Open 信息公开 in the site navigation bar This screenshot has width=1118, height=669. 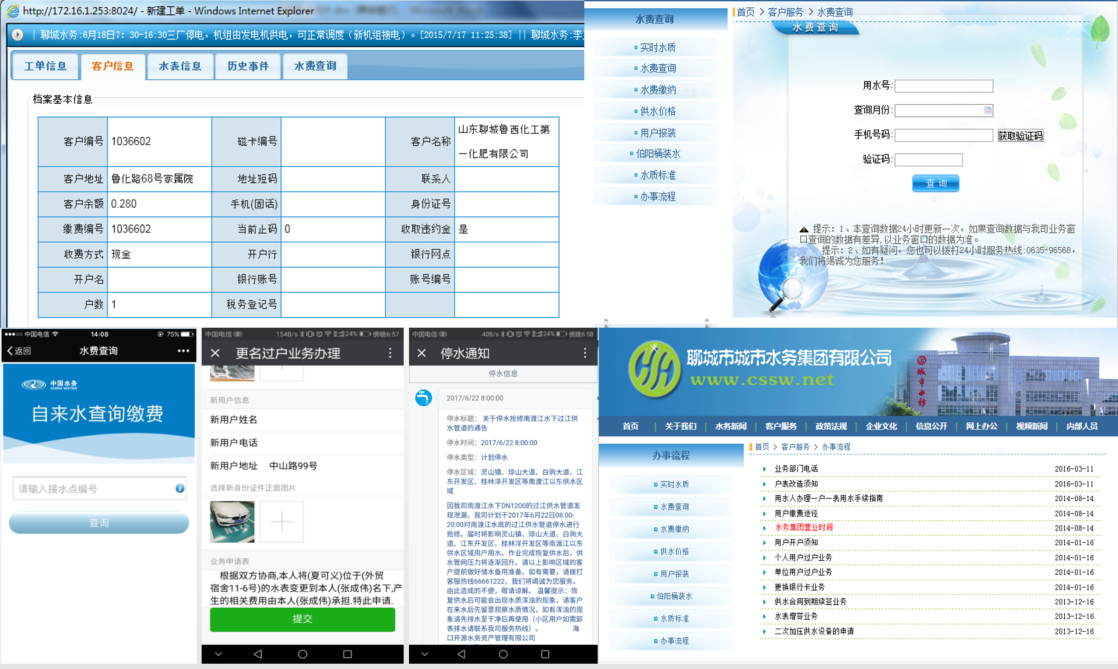pyautogui.click(x=931, y=427)
